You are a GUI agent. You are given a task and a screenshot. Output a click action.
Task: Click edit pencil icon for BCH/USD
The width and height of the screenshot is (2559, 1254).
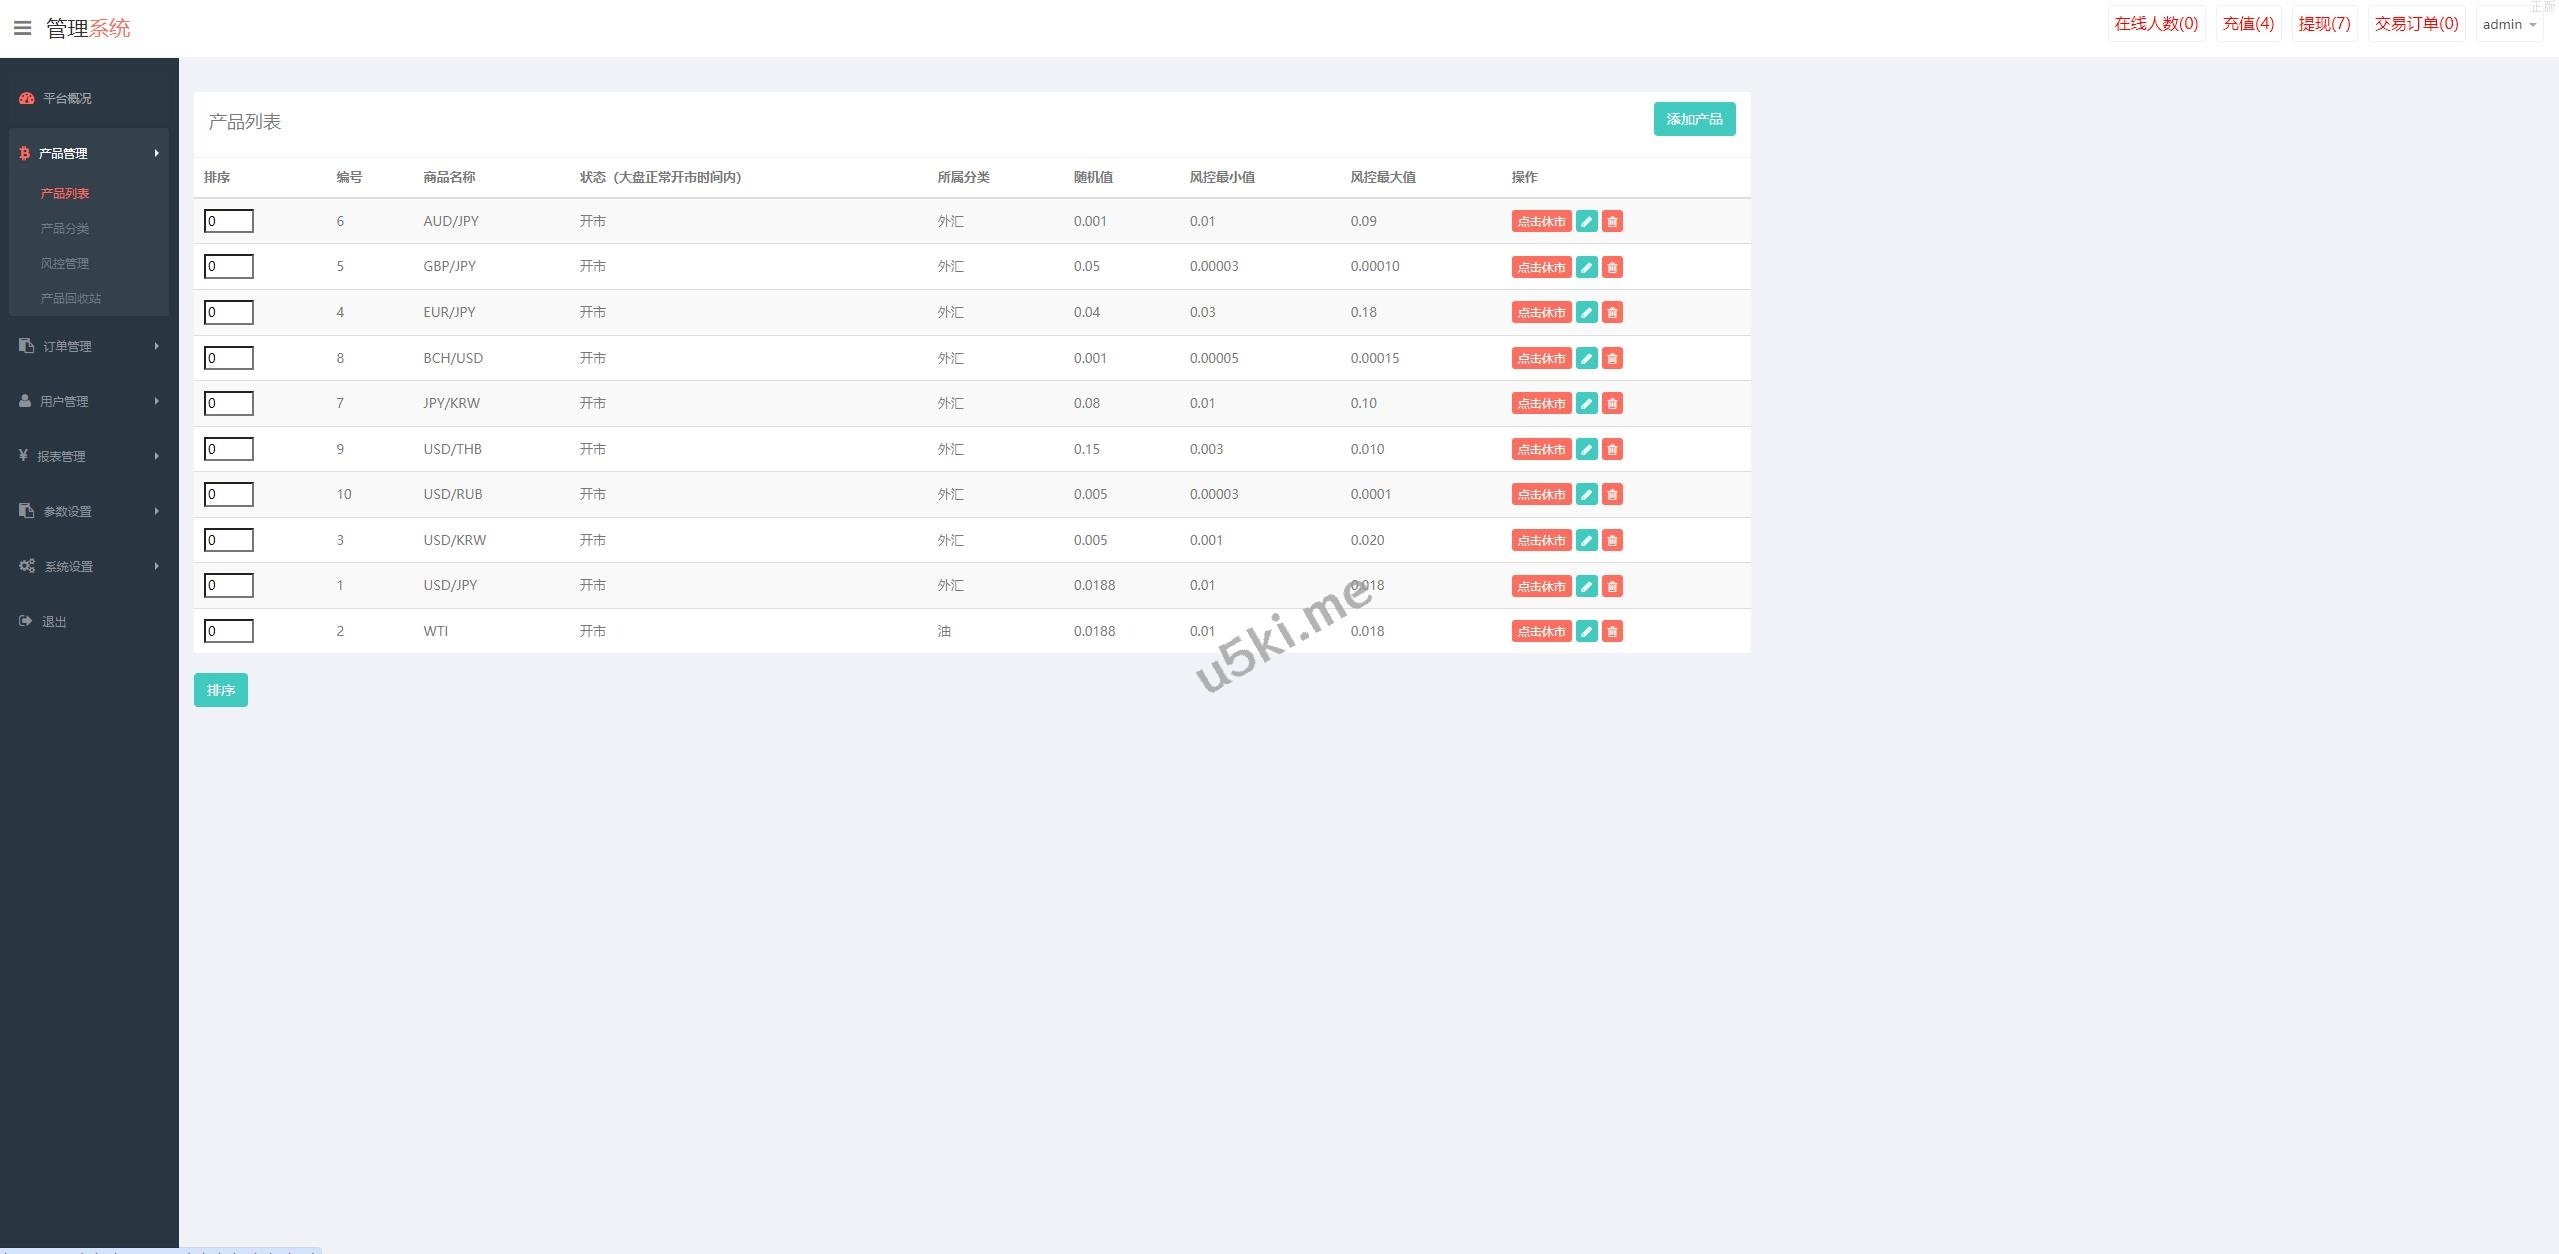pyautogui.click(x=1586, y=358)
